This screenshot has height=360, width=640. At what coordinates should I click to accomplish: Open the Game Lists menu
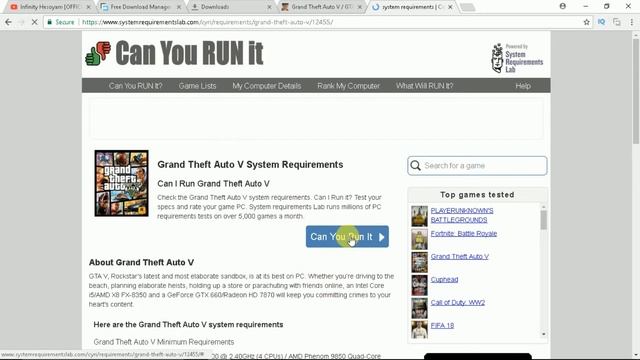(198, 86)
